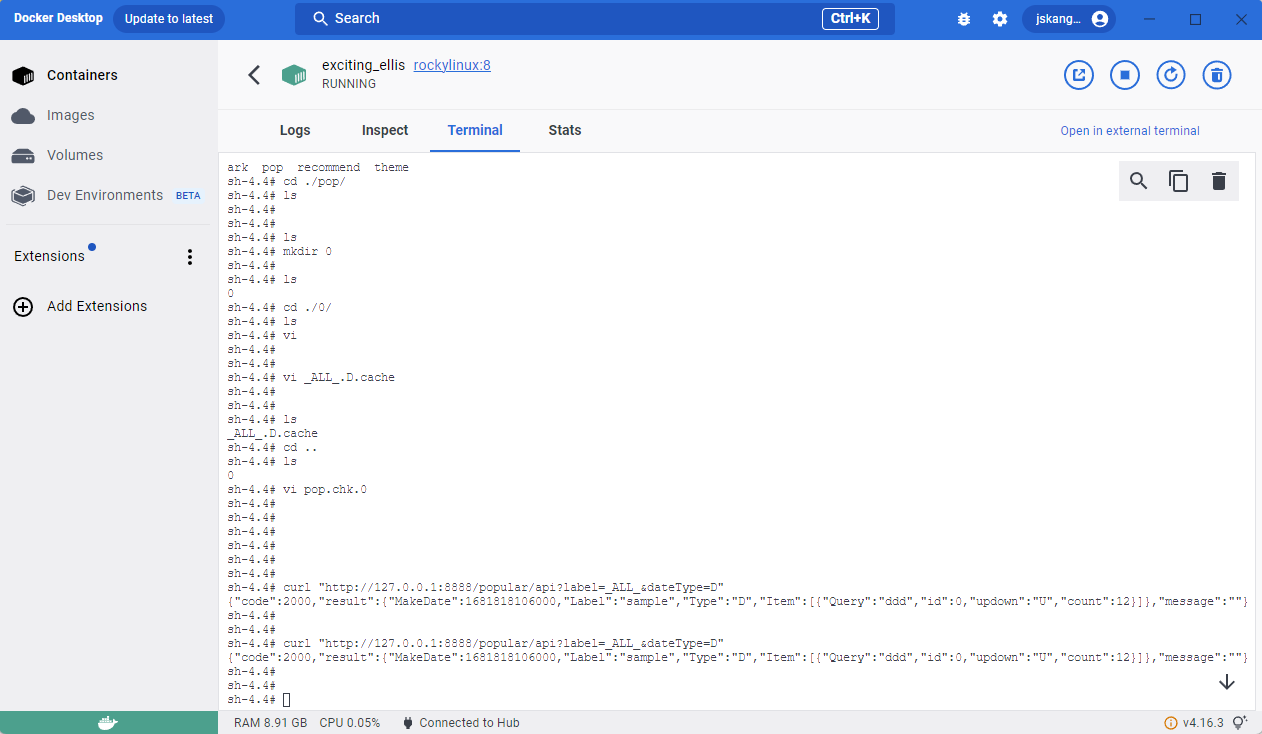
Task: Go back using the left chevron arrow
Action: click(x=254, y=75)
